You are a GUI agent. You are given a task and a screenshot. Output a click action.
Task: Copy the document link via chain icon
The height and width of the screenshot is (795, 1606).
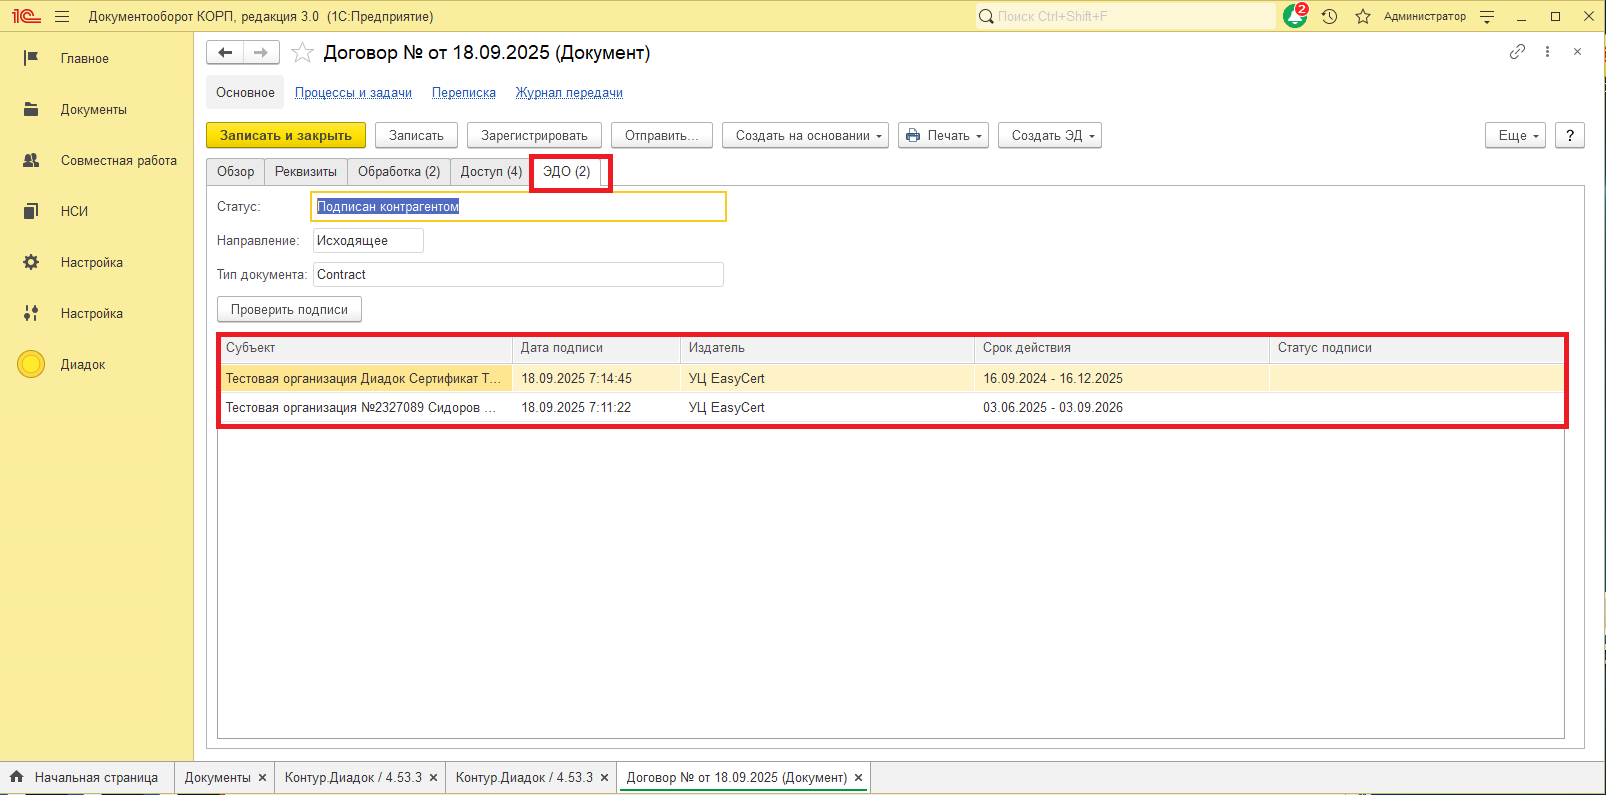click(1517, 52)
